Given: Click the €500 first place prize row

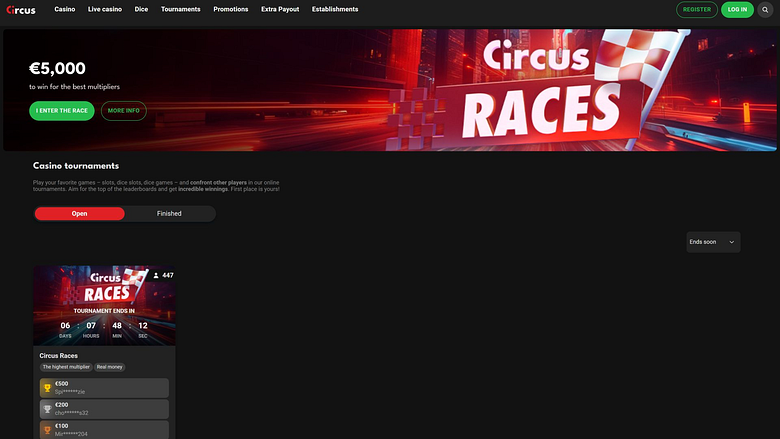Looking at the screenshot, I should click(104, 388).
